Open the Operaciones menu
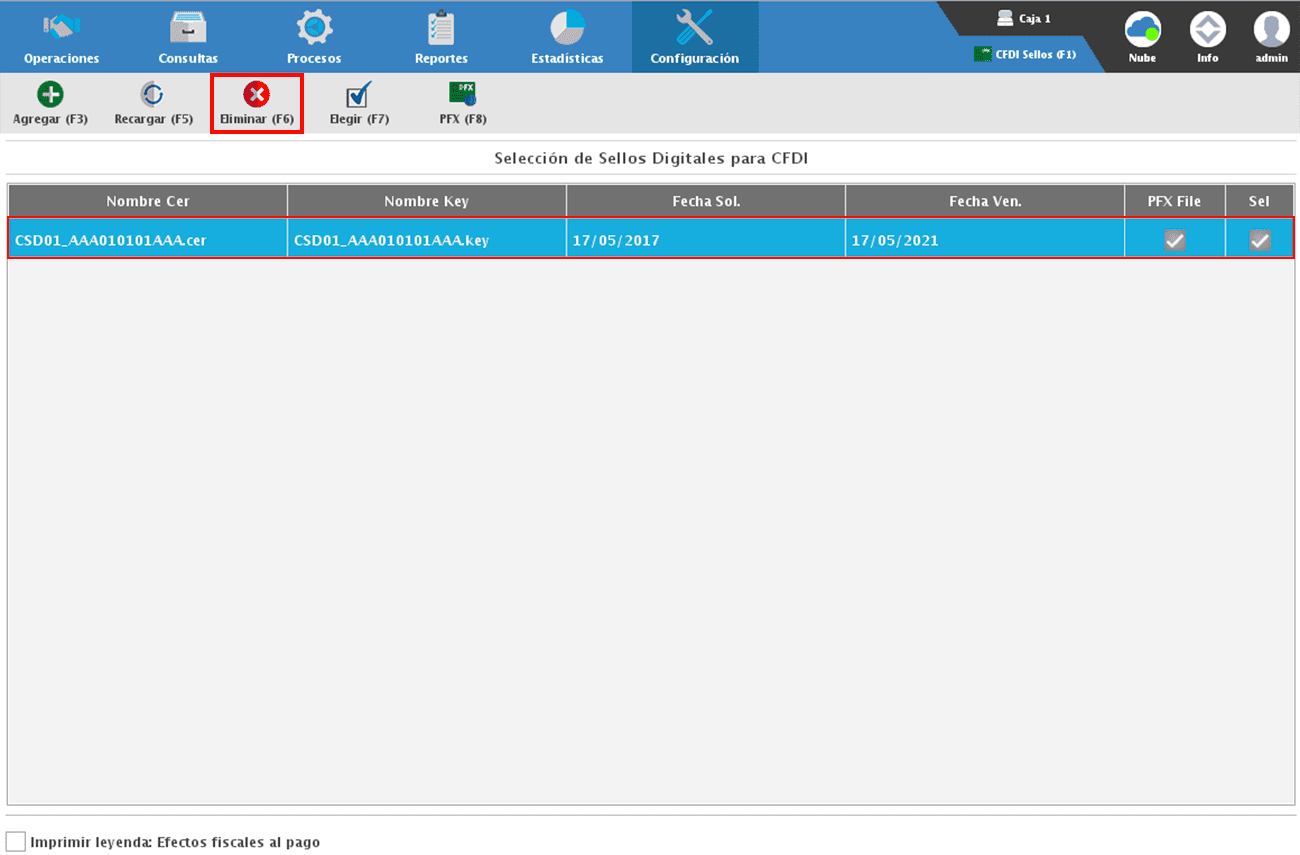 pos(62,37)
